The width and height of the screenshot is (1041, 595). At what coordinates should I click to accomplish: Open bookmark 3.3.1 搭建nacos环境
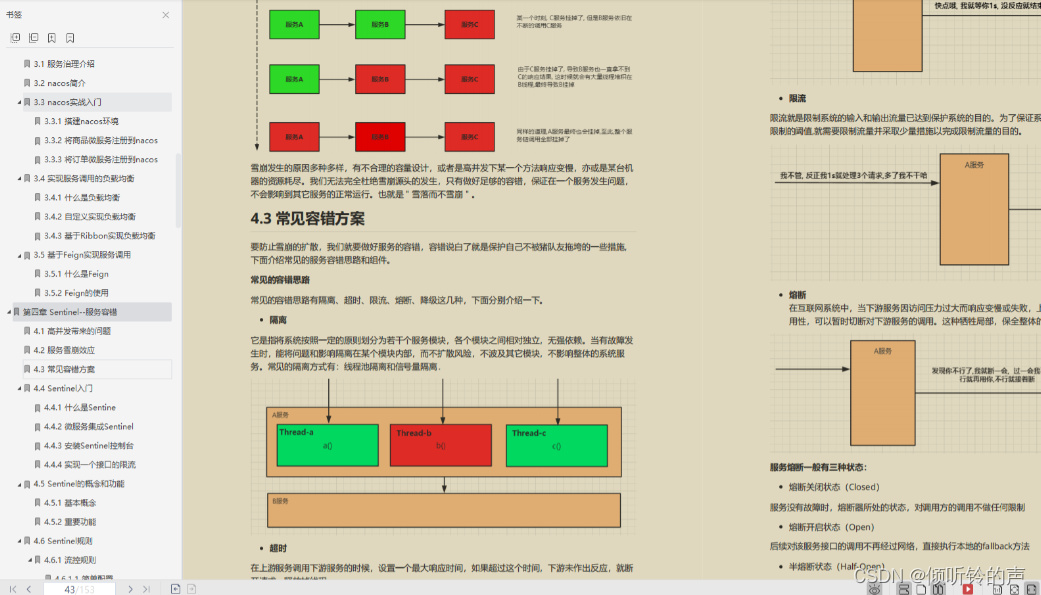81,122
